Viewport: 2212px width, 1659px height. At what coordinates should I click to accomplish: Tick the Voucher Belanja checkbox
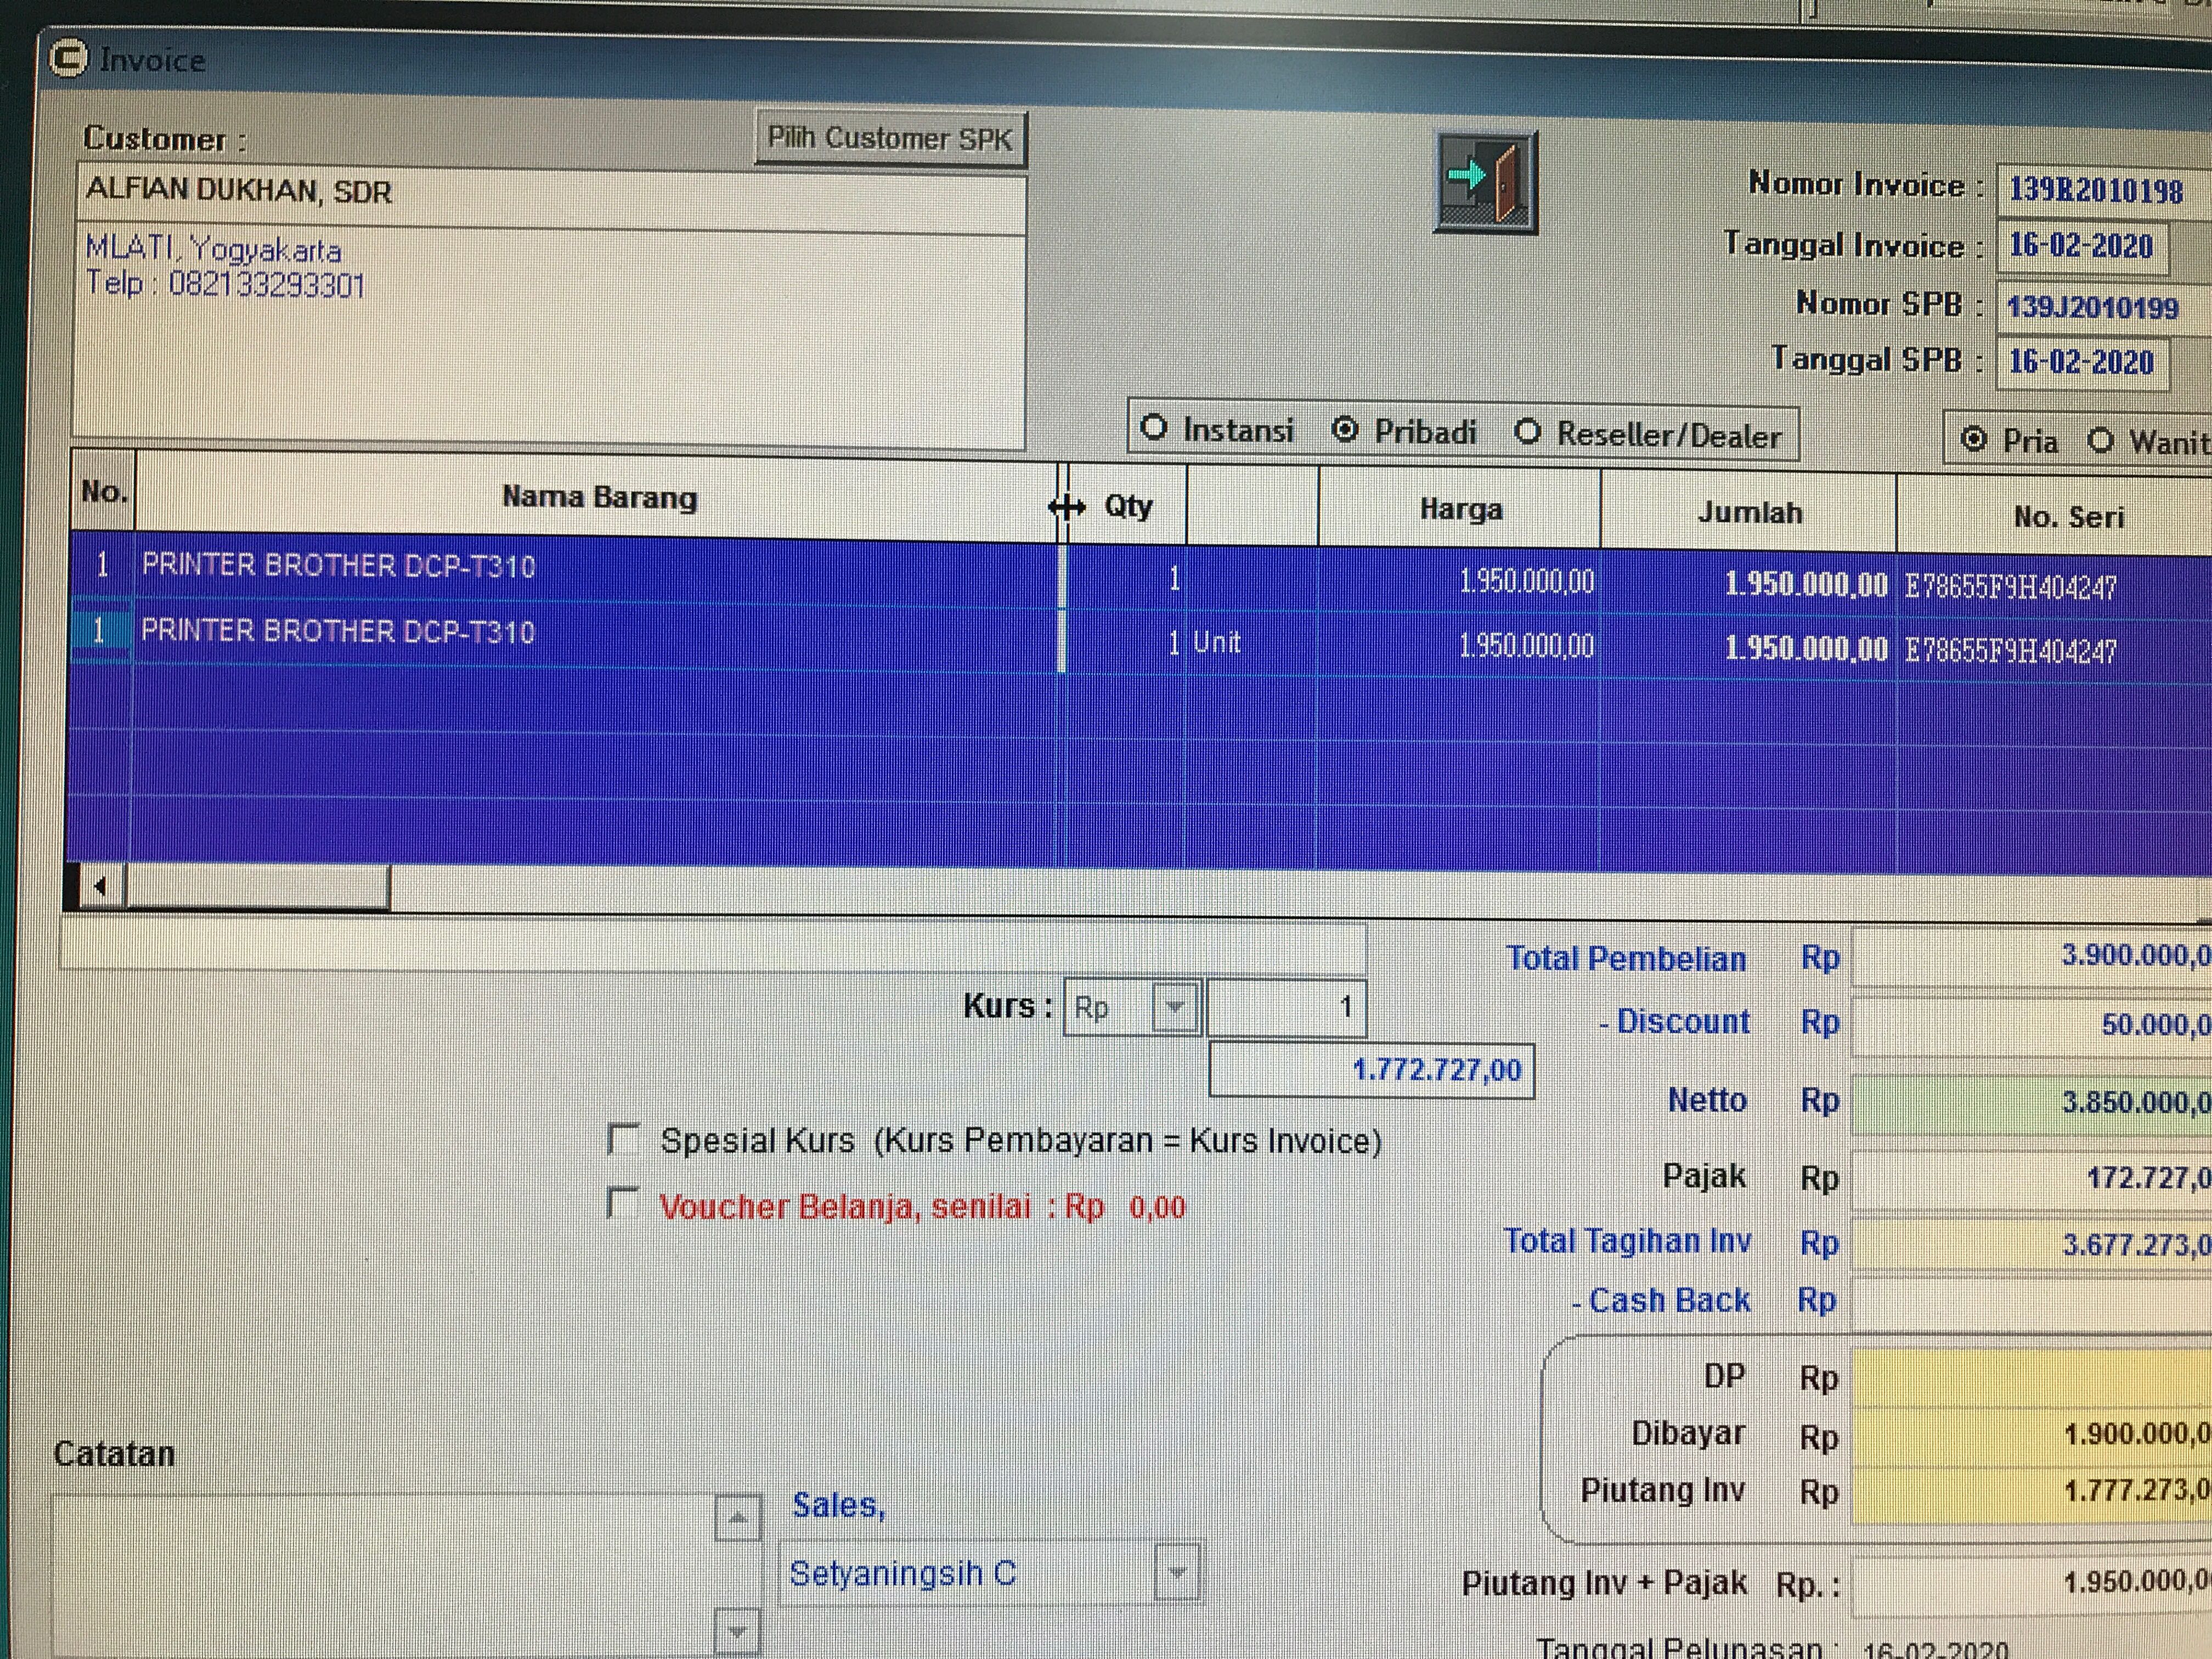(624, 1203)
